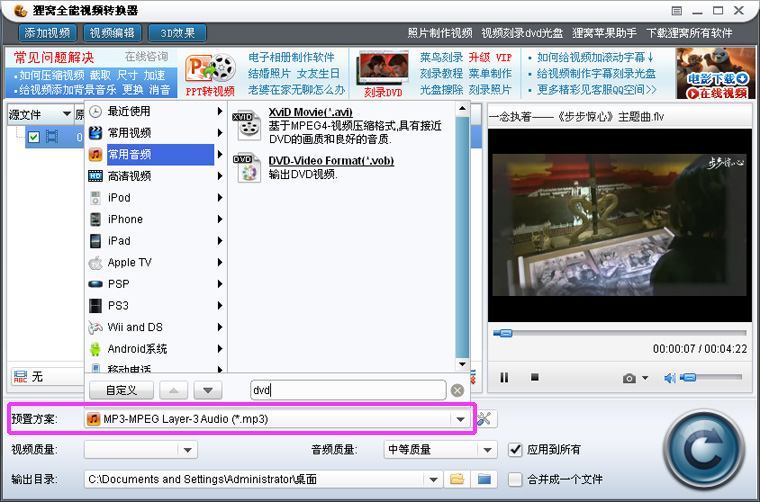Screen dimensions: 760x502
Task: Click the Android系统 robot icon
Action: coord(95,349)
